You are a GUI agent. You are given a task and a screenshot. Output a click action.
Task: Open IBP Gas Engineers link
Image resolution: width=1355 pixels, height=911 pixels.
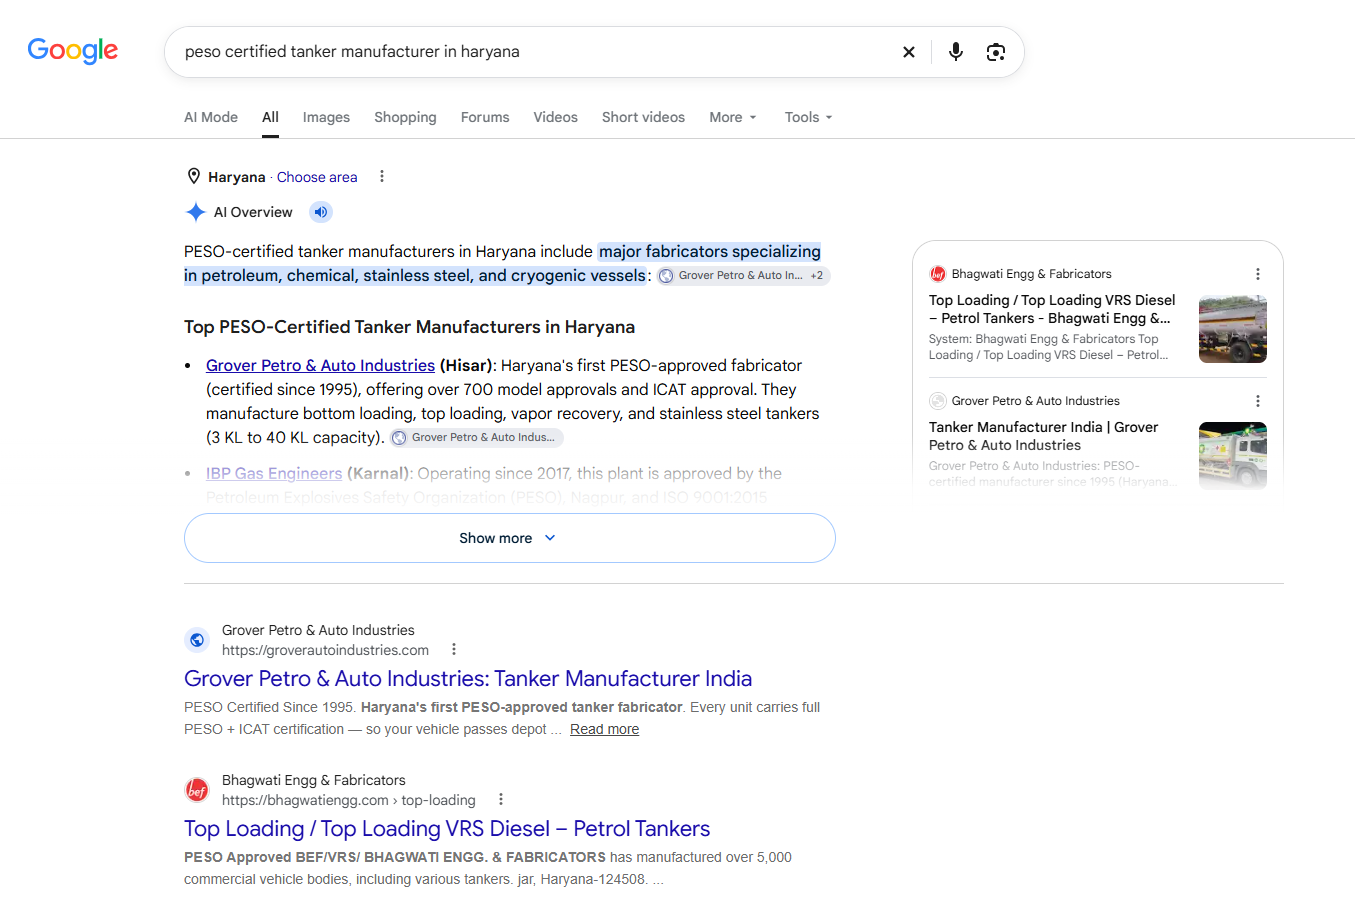[274, 473]
